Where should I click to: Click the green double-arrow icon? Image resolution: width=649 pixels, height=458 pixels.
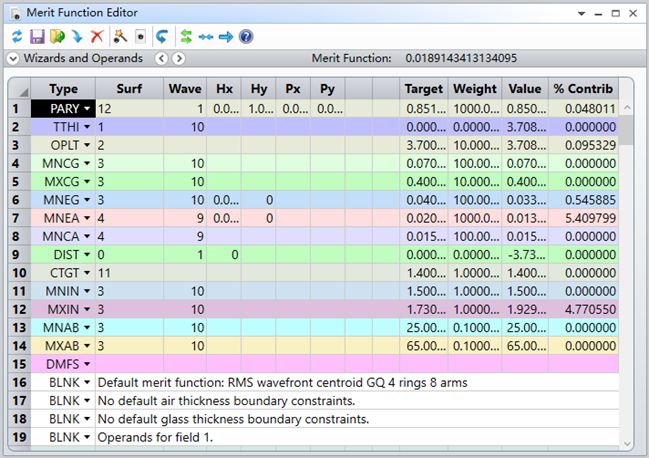[x=185, y=36]
